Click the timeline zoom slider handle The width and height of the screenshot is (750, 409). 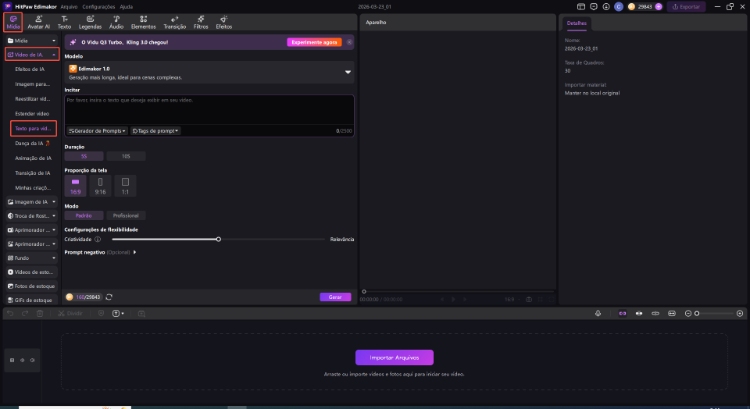697,313
